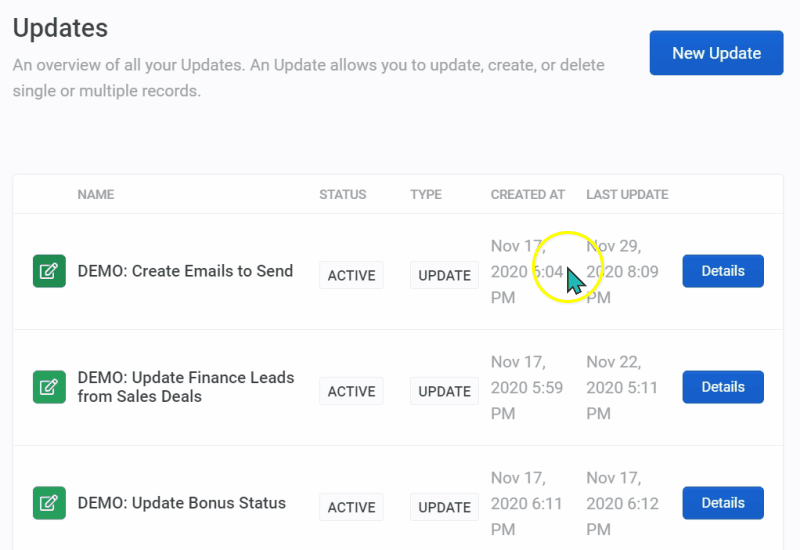
Task: Open Details for Update Finance Leads row
Action: click(723, 387)
